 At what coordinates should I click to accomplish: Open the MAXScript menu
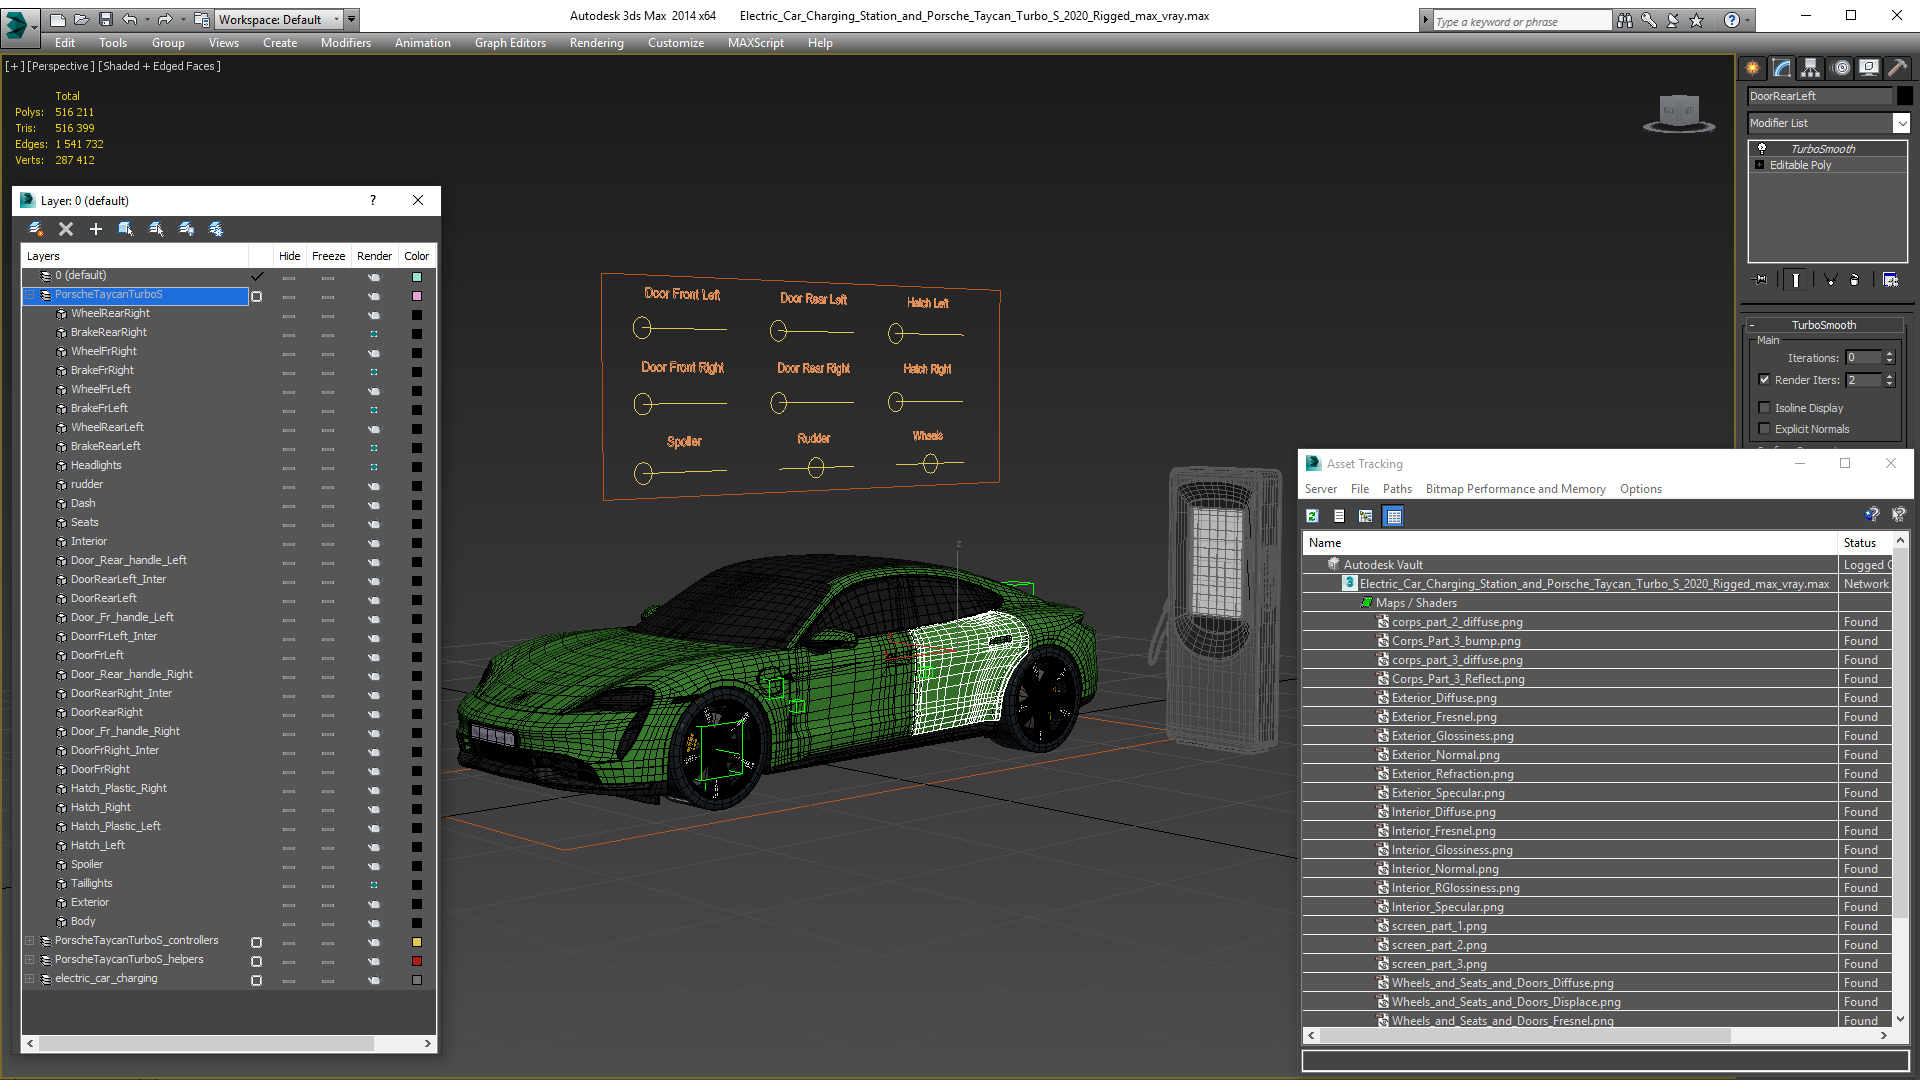(x=755, y=43)
